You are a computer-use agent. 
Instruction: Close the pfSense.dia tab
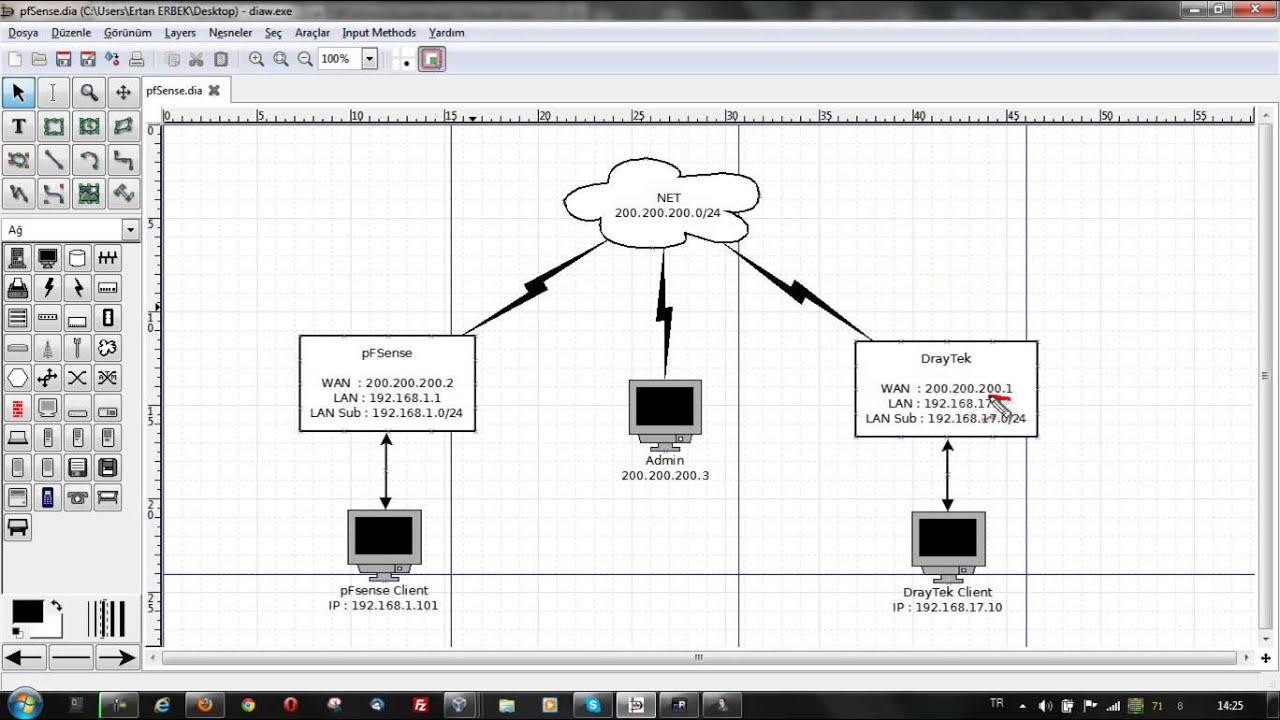214,90
